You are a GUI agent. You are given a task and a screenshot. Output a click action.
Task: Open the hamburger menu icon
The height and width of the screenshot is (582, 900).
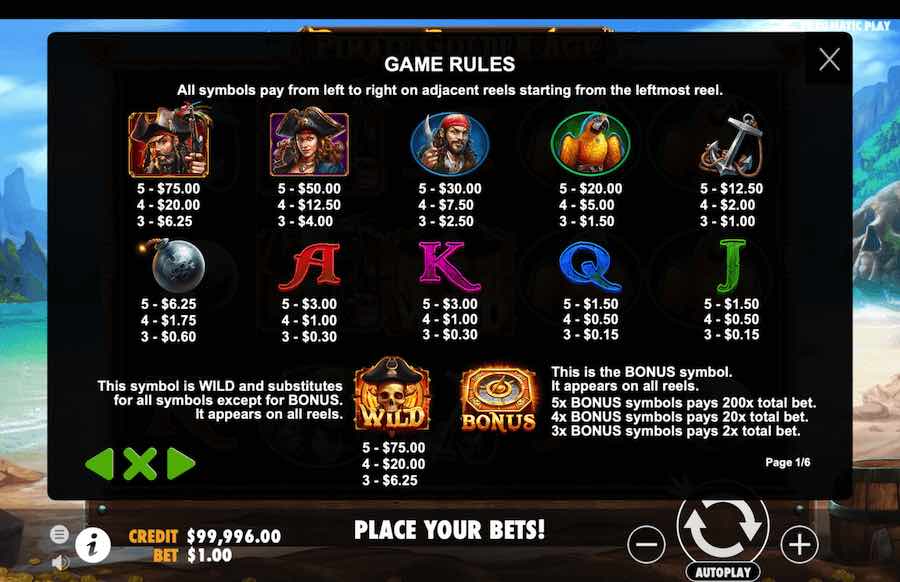pyautogui.click(x=59, y=534)
